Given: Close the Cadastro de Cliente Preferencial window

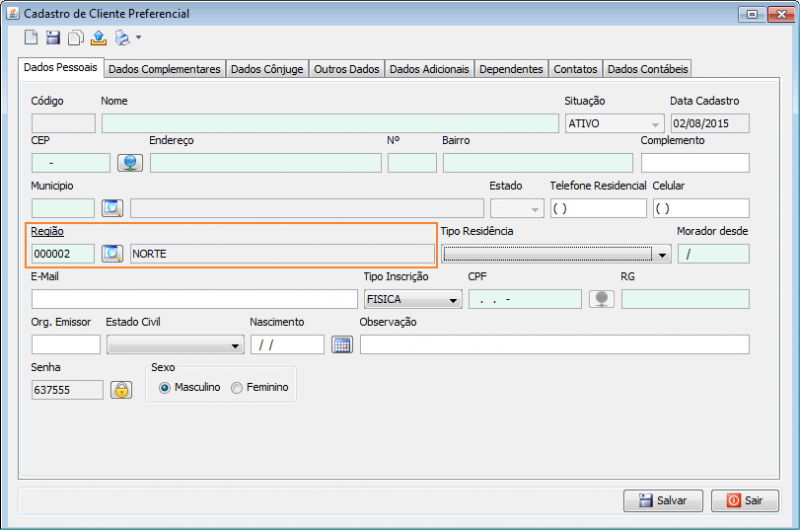Looking at the screenshot, I should [x=781, y=14].
